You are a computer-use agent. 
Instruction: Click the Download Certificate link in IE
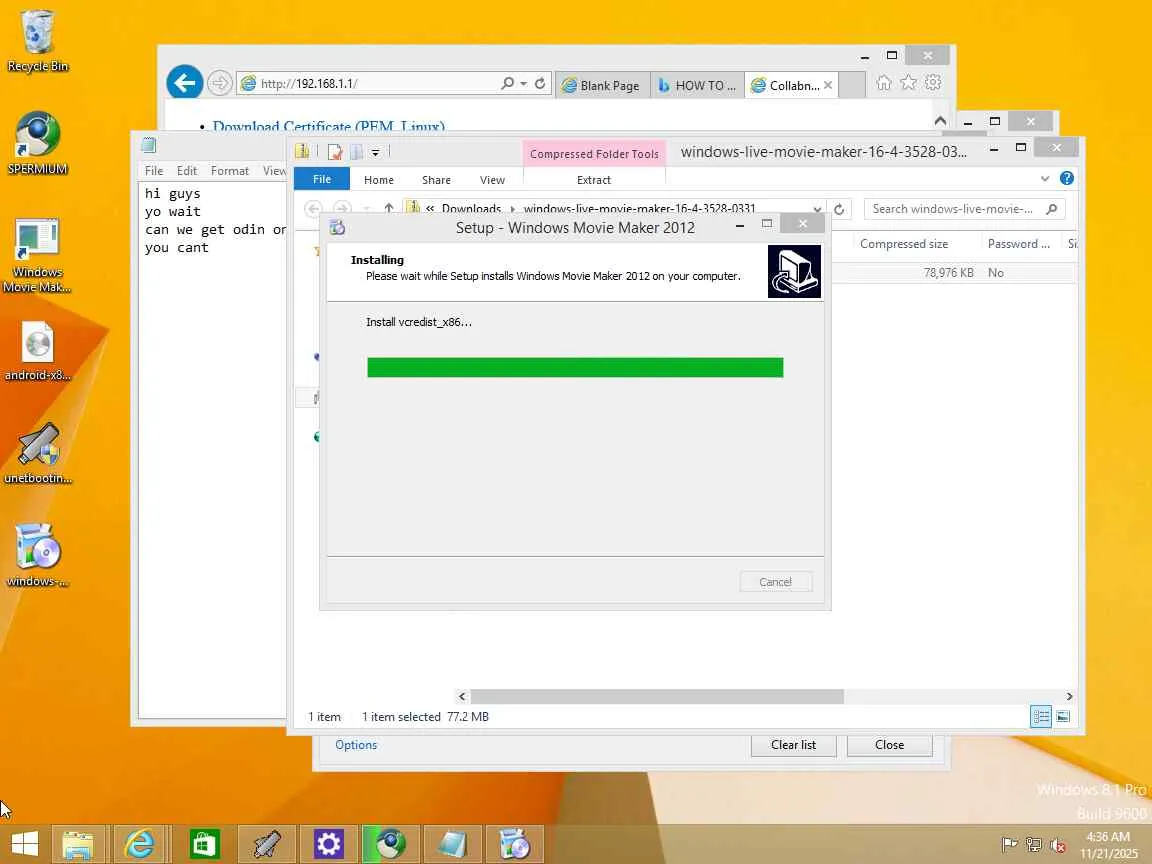[x=328, y=126]
